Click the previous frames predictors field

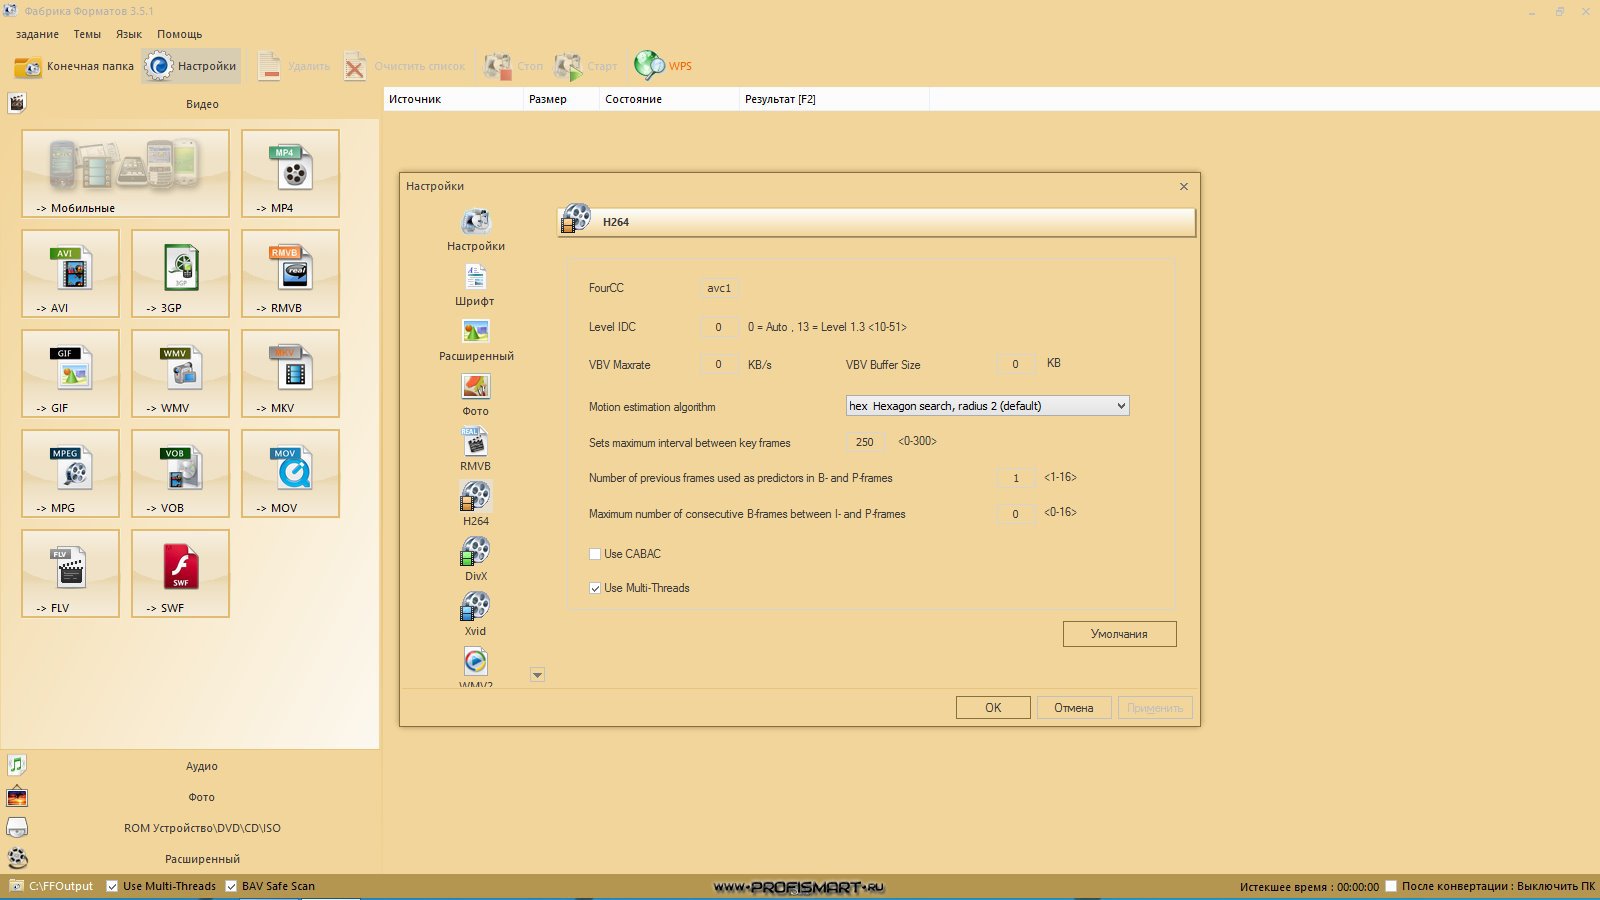point(1016,478)
